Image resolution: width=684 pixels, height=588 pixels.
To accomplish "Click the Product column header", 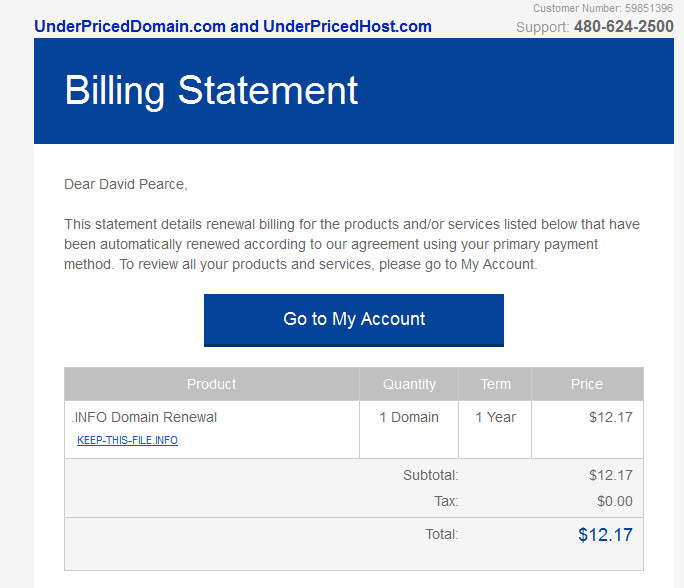I will 212,384.
